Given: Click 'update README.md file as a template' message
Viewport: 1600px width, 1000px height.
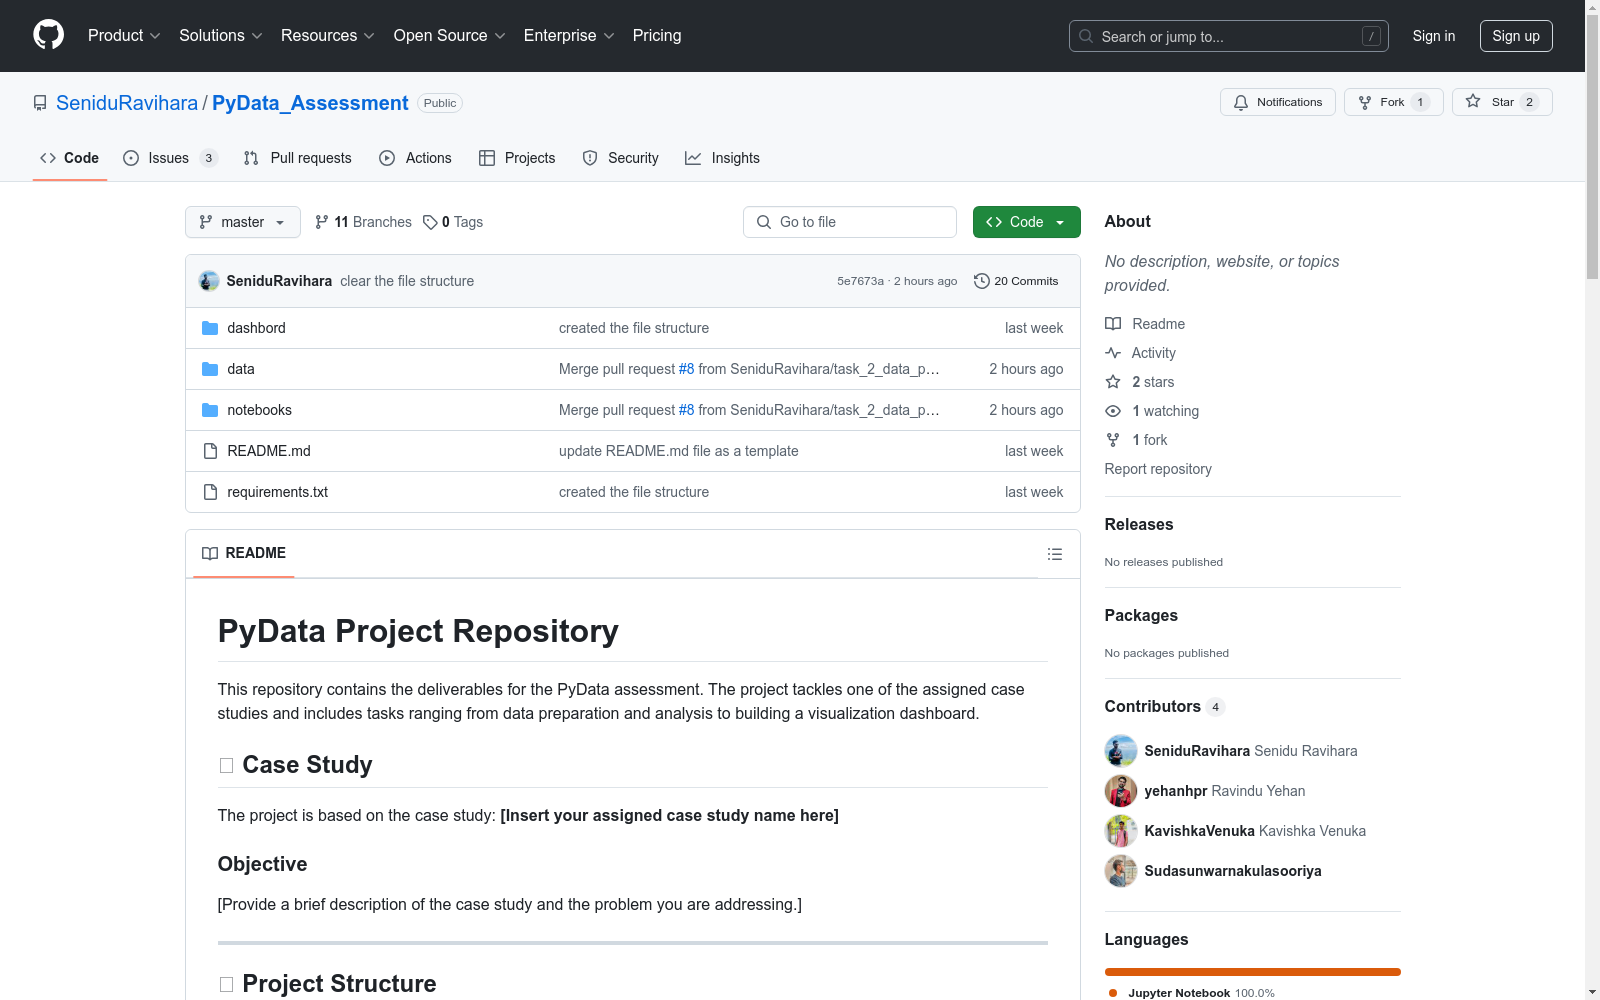Looking at the screenshot, I should click(679, 451).
